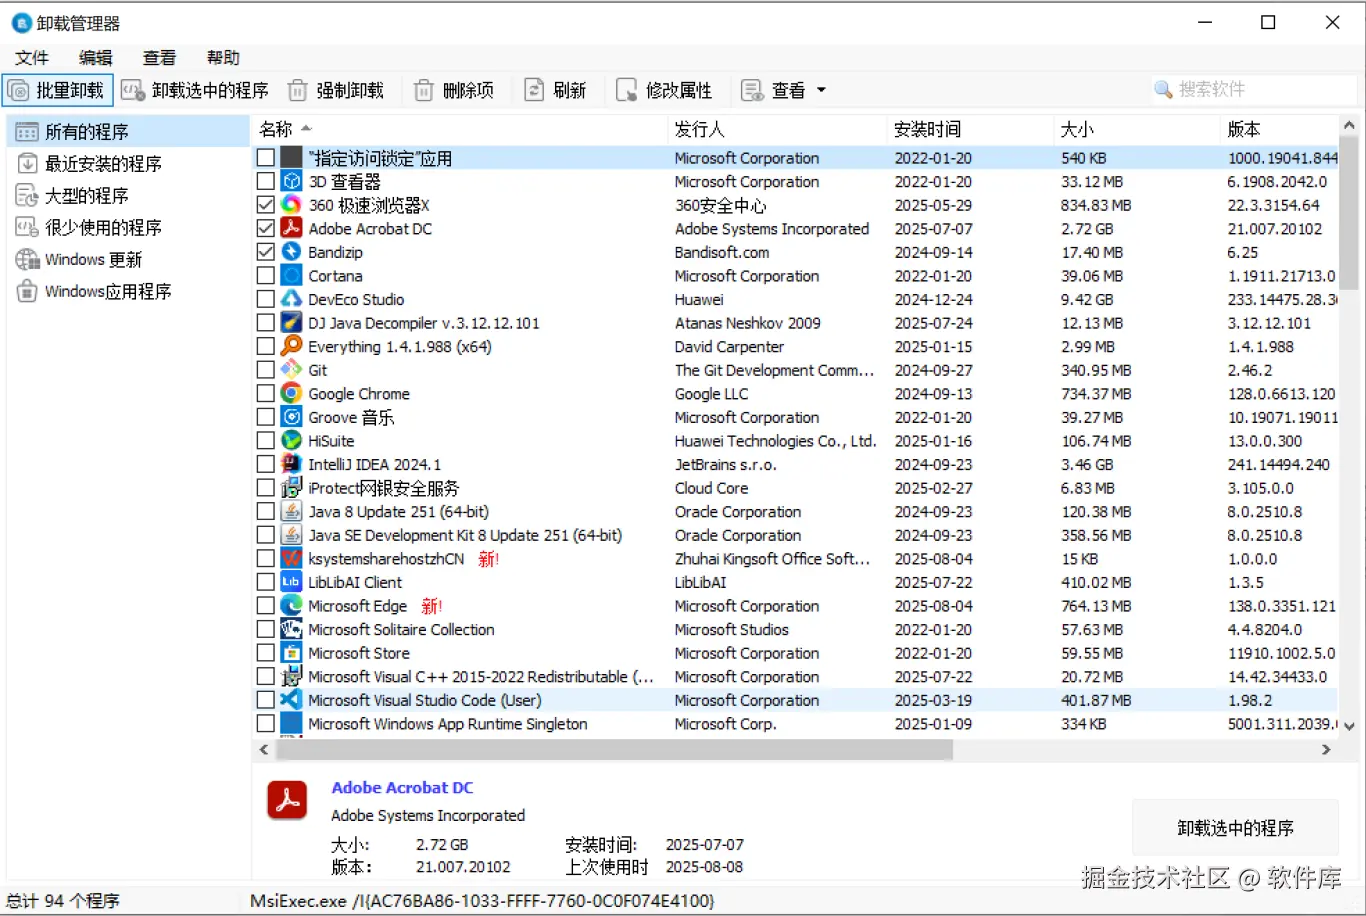Viewport: 1366px width, 916px height.
Task: Click the Microsoft Visual Studio Code icon
Action: [x=291, y=700]
